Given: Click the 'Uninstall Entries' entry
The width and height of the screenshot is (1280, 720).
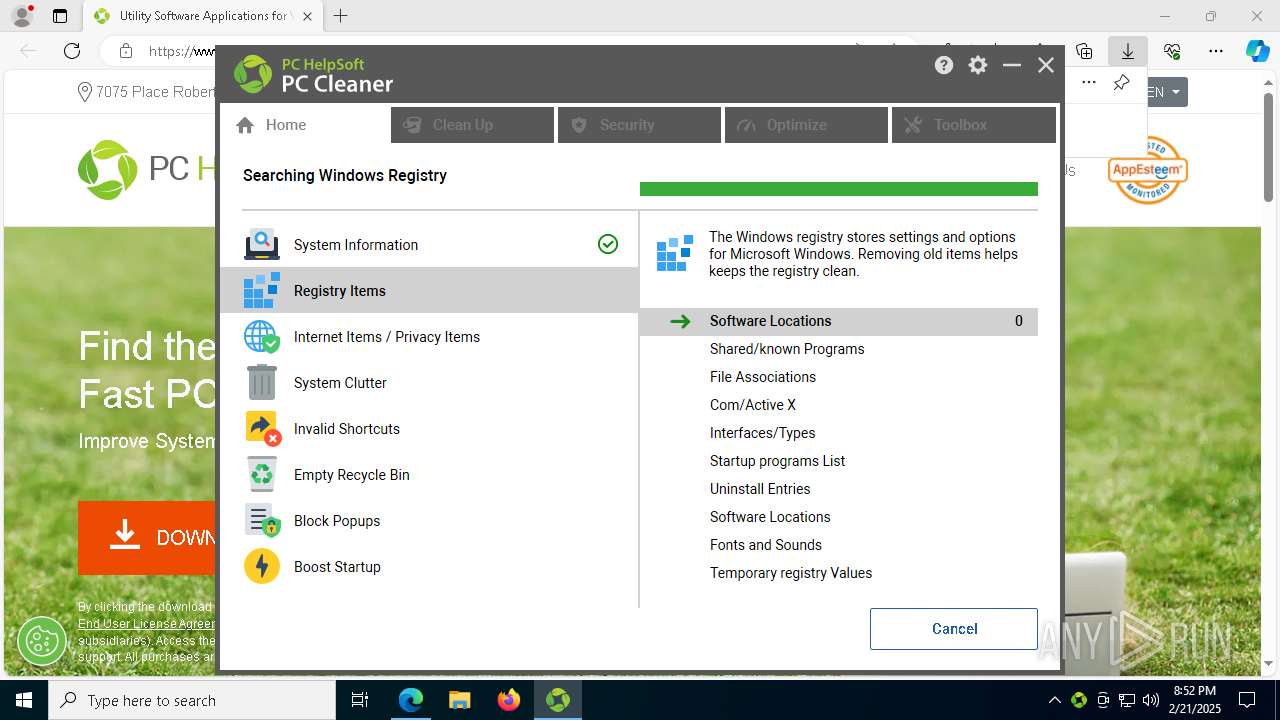Looking at the screenshot, I should pyautogui.click(x=760, y=489).
